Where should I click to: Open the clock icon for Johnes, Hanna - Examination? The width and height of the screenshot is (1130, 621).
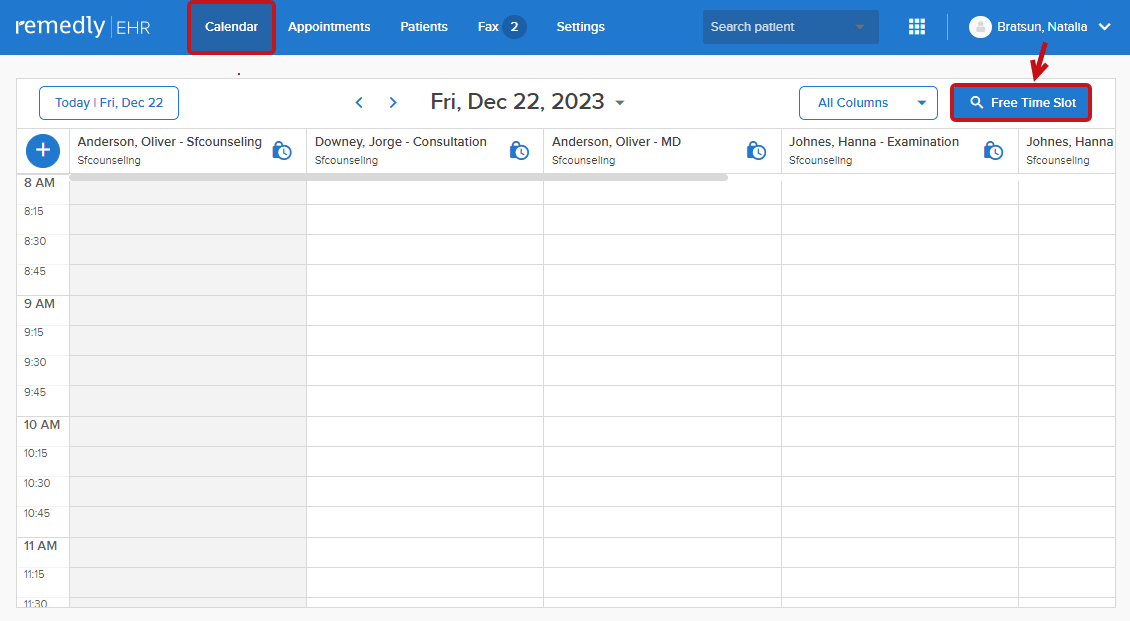coord(993,149)
